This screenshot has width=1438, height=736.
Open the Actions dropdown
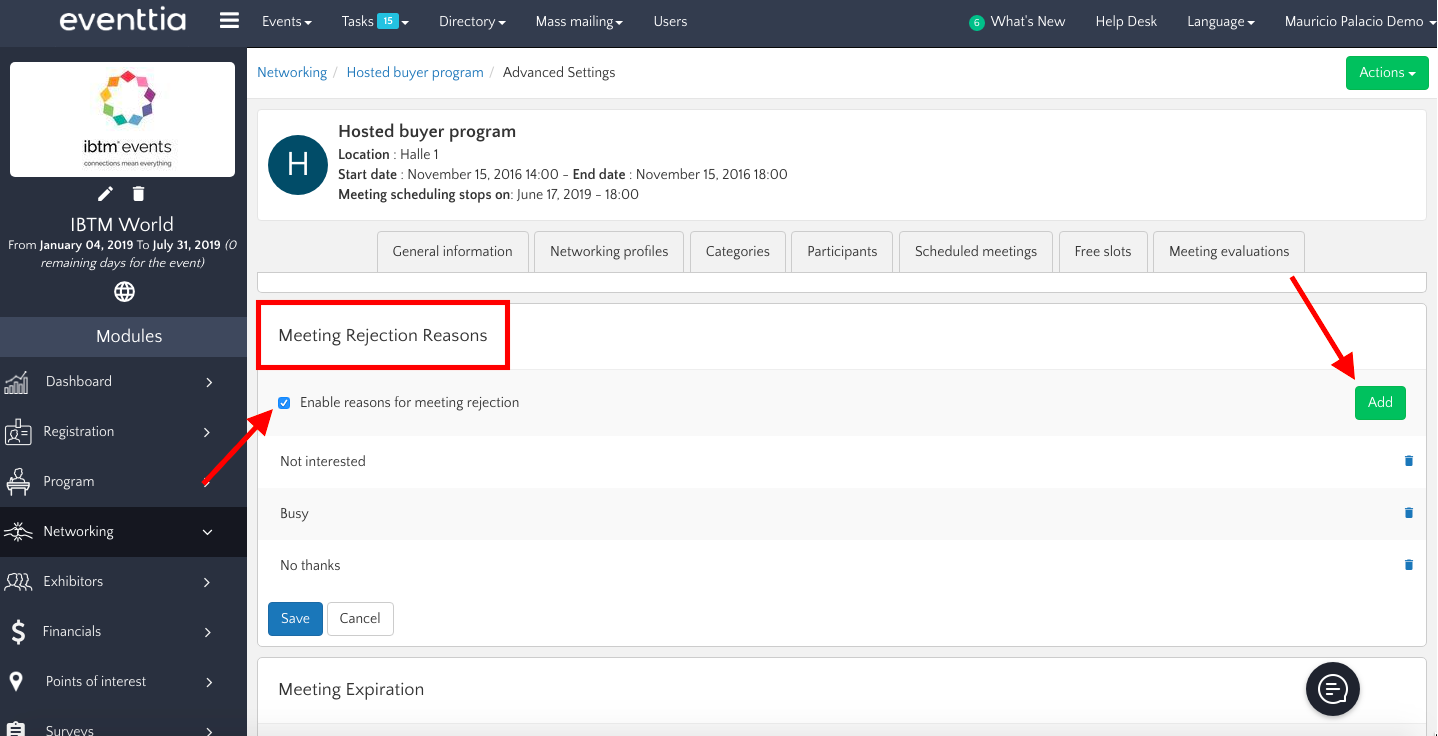coord(1386,73)
